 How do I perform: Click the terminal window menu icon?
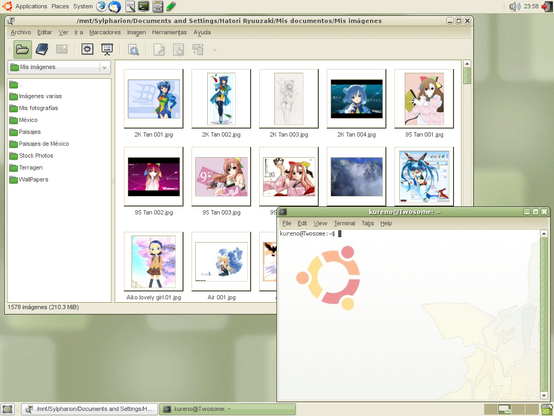(x=283, y=212)
